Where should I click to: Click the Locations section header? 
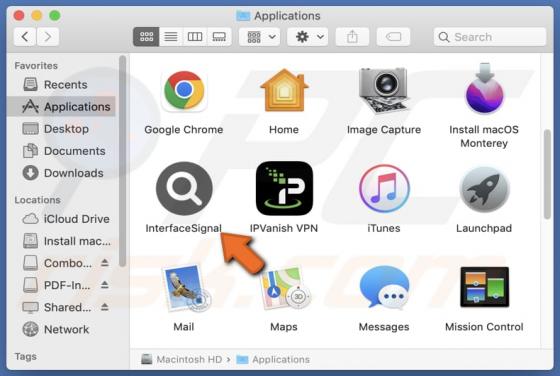point(38,200)
